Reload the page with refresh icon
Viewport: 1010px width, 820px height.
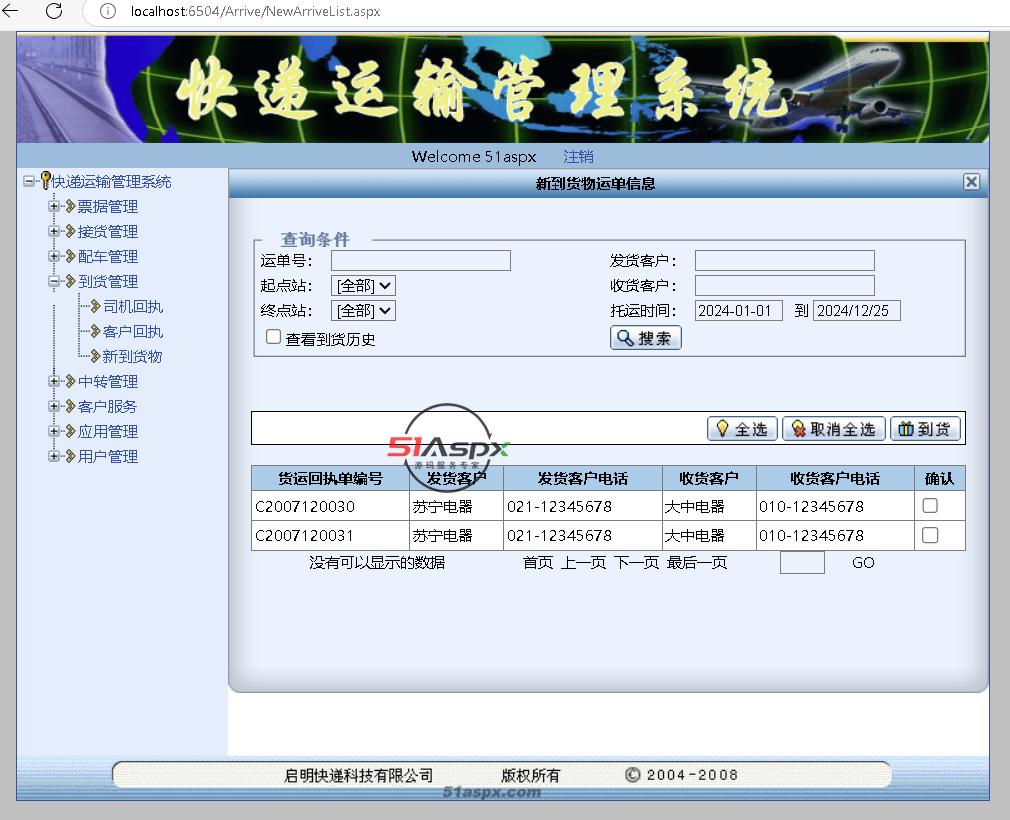click(x=54, y=11)
